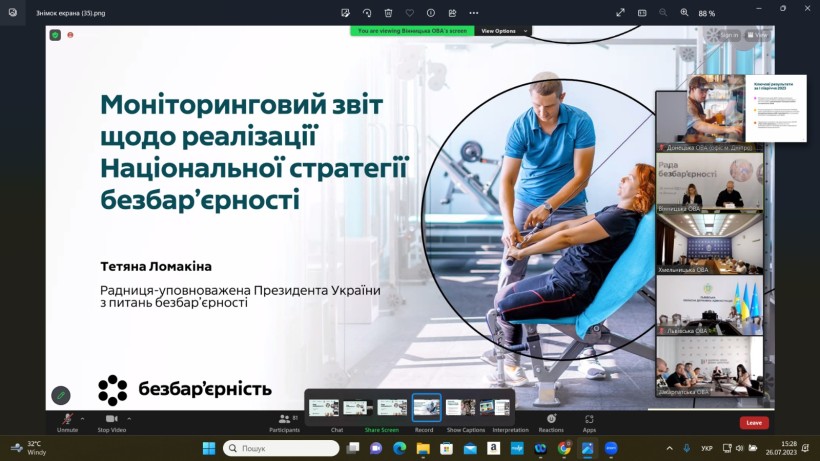Expand the audio options arrow beside Unmute

click(82, 419)
